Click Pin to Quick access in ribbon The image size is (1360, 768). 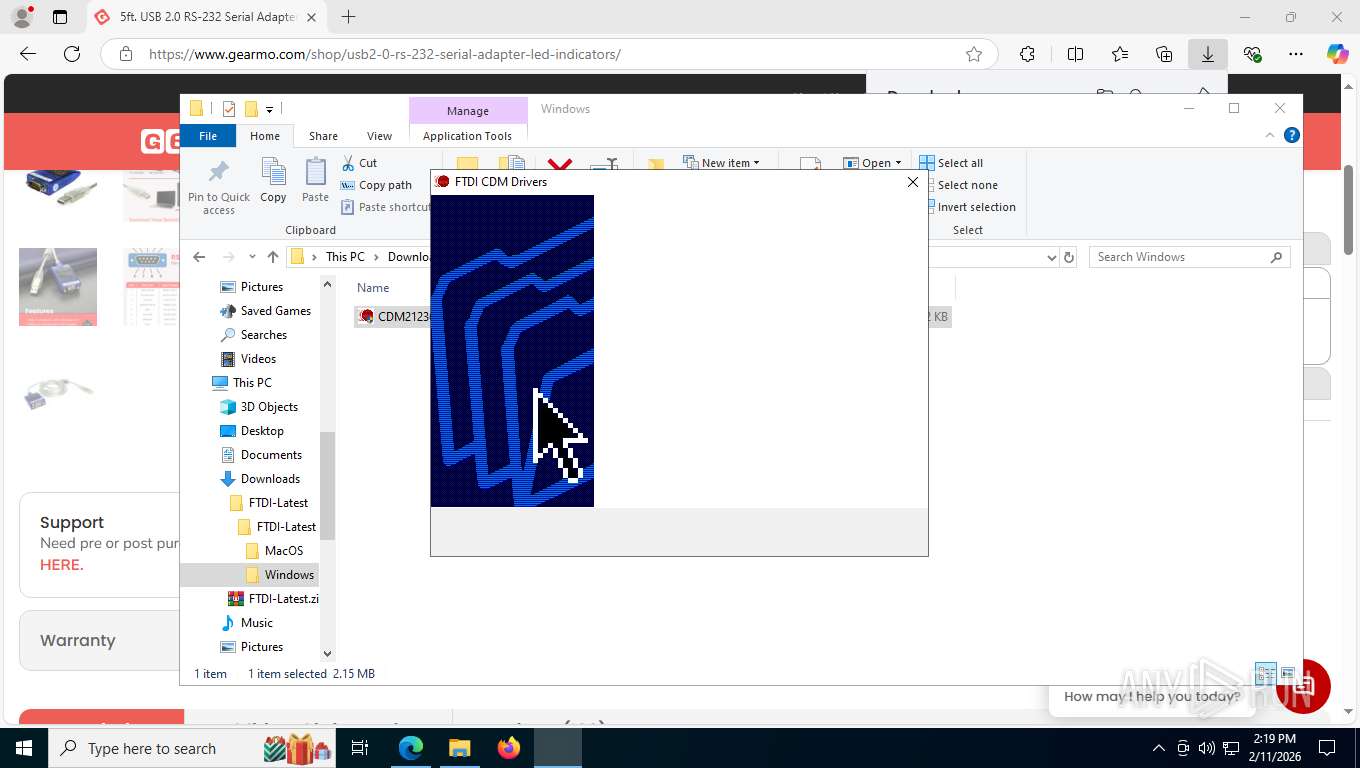[219, 187]
